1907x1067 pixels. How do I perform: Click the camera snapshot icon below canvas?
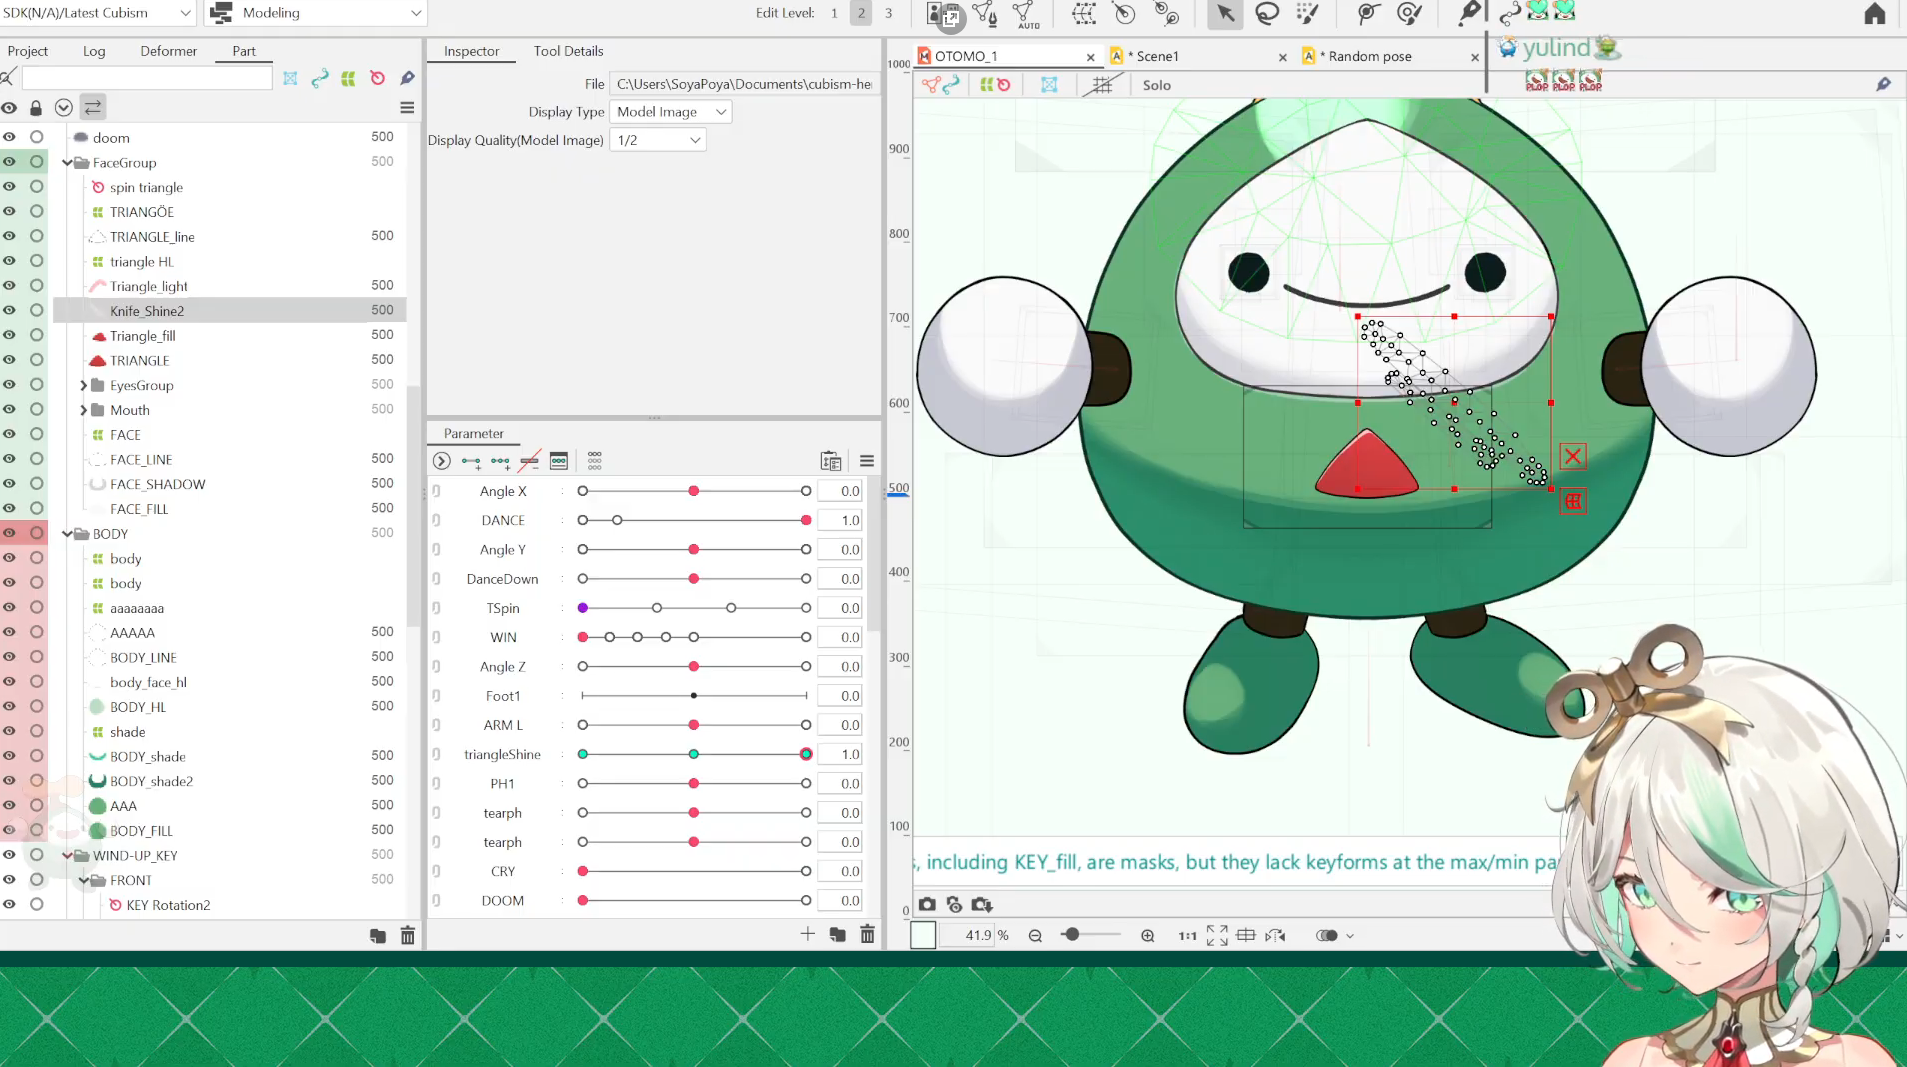[x=927, y=904]
